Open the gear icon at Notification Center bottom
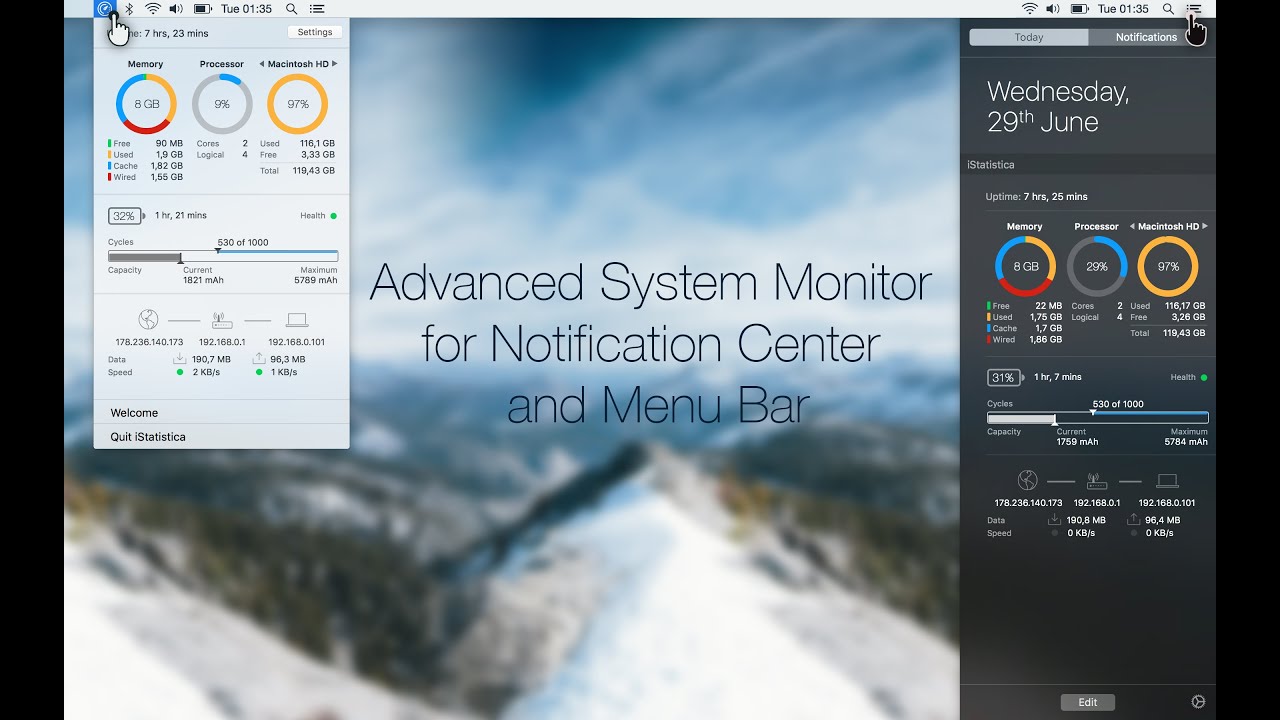 1198,702
